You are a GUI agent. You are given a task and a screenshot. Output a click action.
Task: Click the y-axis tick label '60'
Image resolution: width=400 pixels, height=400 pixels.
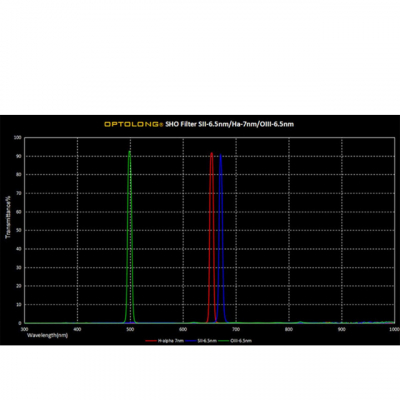pos(19,212)
